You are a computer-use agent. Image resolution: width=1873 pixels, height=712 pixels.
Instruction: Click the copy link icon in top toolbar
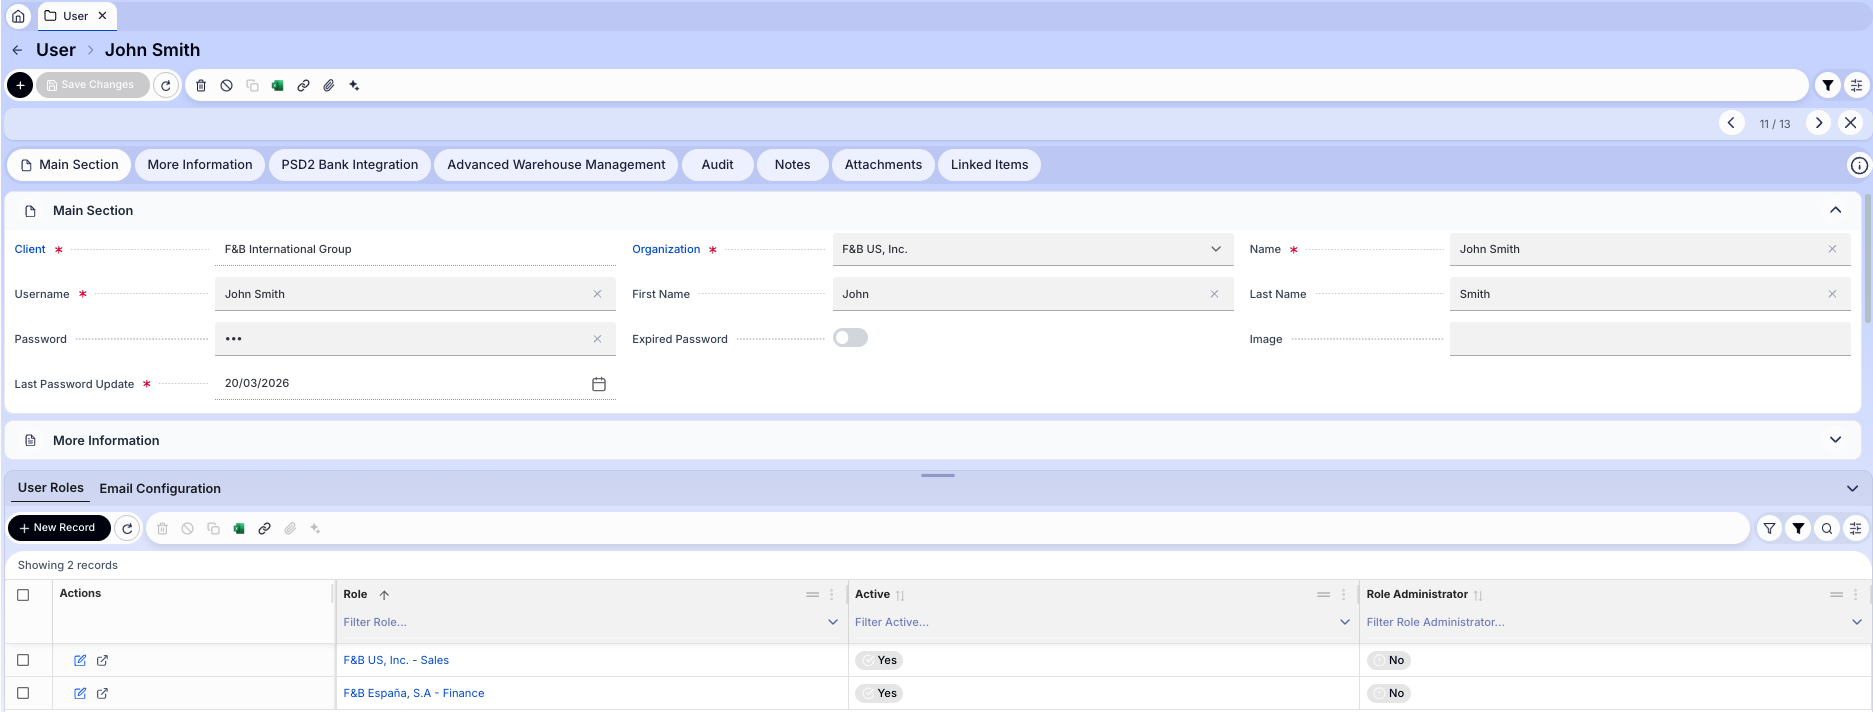[x=303, y=86]
